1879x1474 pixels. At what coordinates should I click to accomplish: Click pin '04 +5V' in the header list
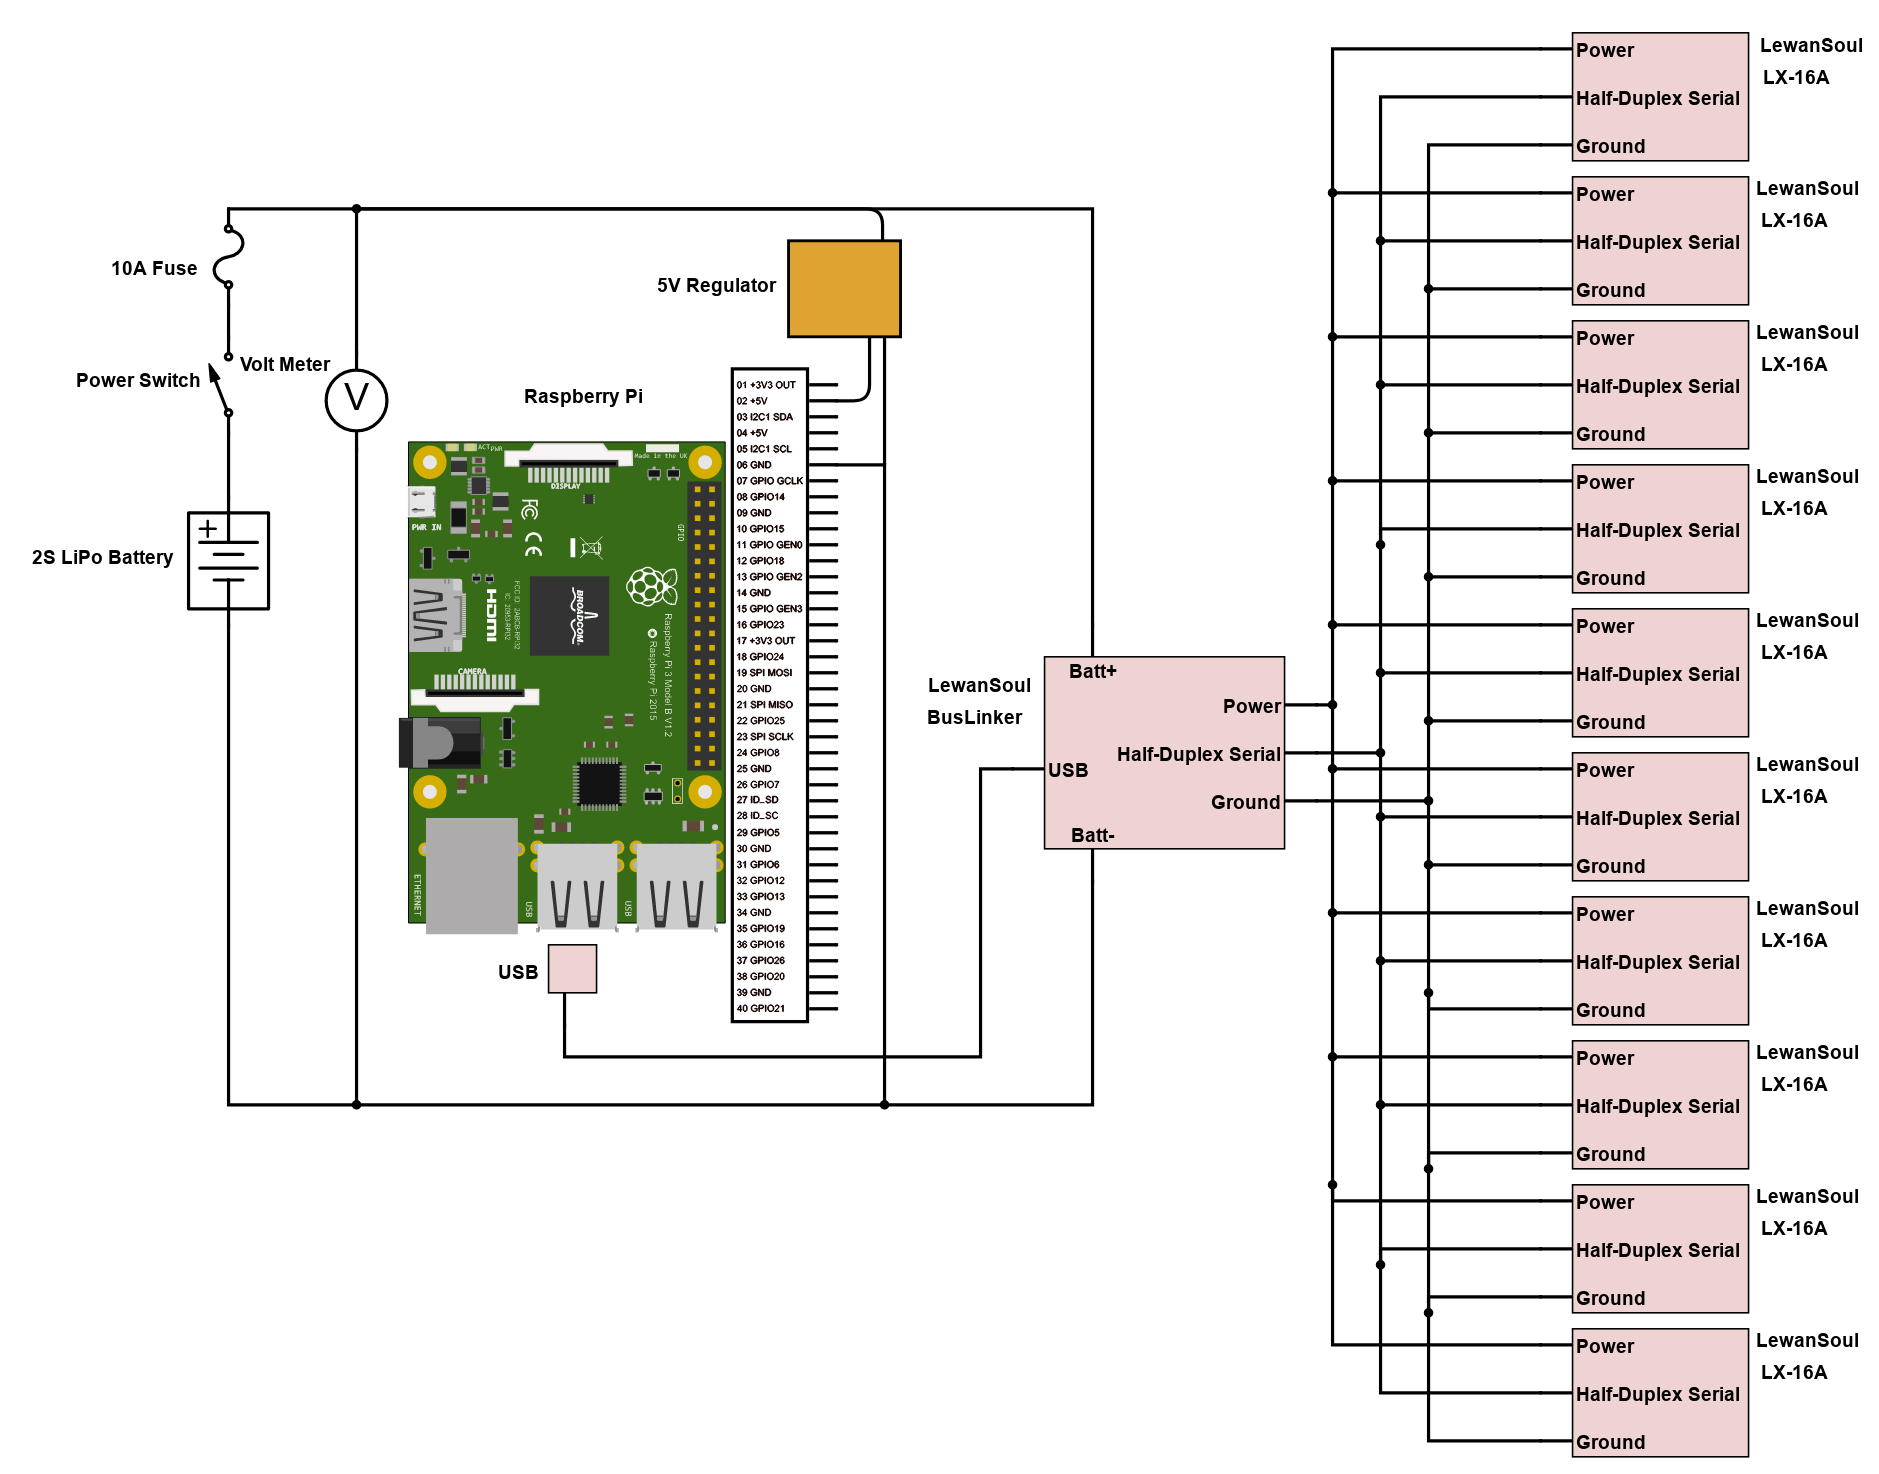click(752, 433)
